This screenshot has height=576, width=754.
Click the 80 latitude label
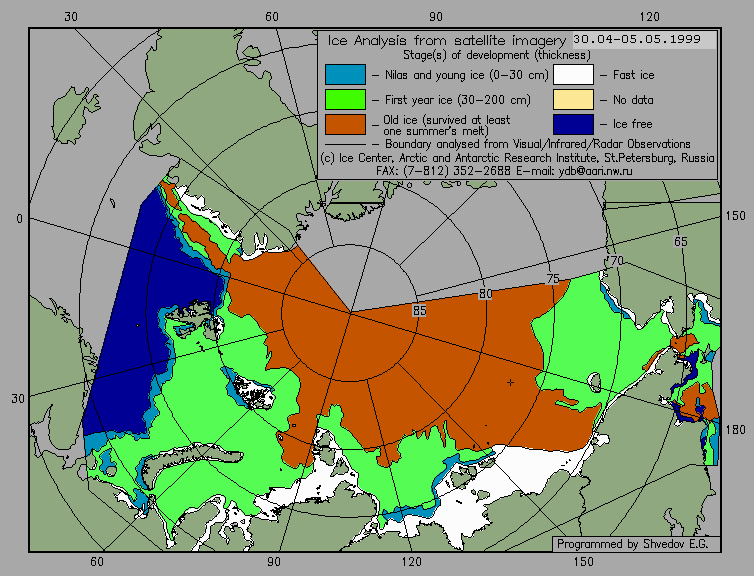point(485,294)
